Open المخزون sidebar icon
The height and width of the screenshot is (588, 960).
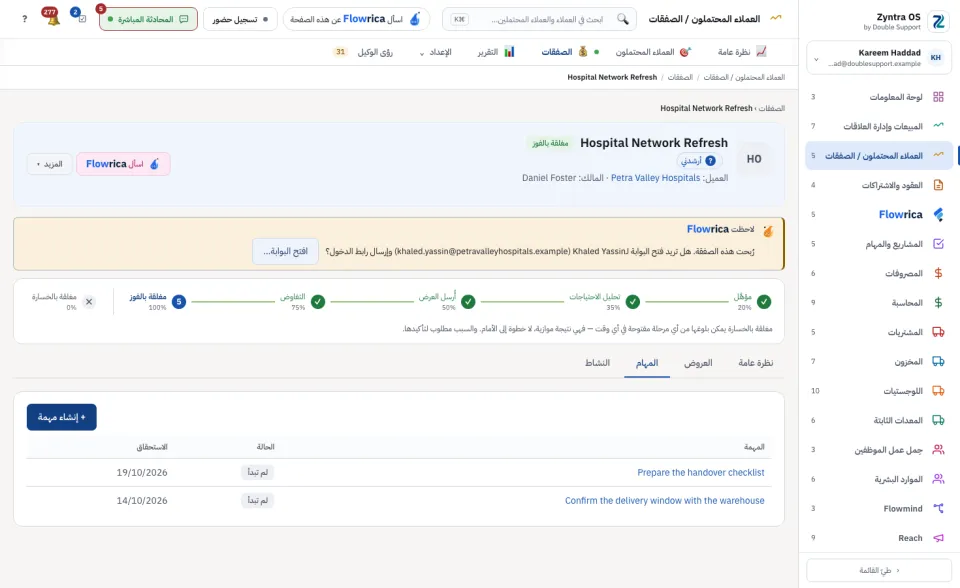point(938,361)
